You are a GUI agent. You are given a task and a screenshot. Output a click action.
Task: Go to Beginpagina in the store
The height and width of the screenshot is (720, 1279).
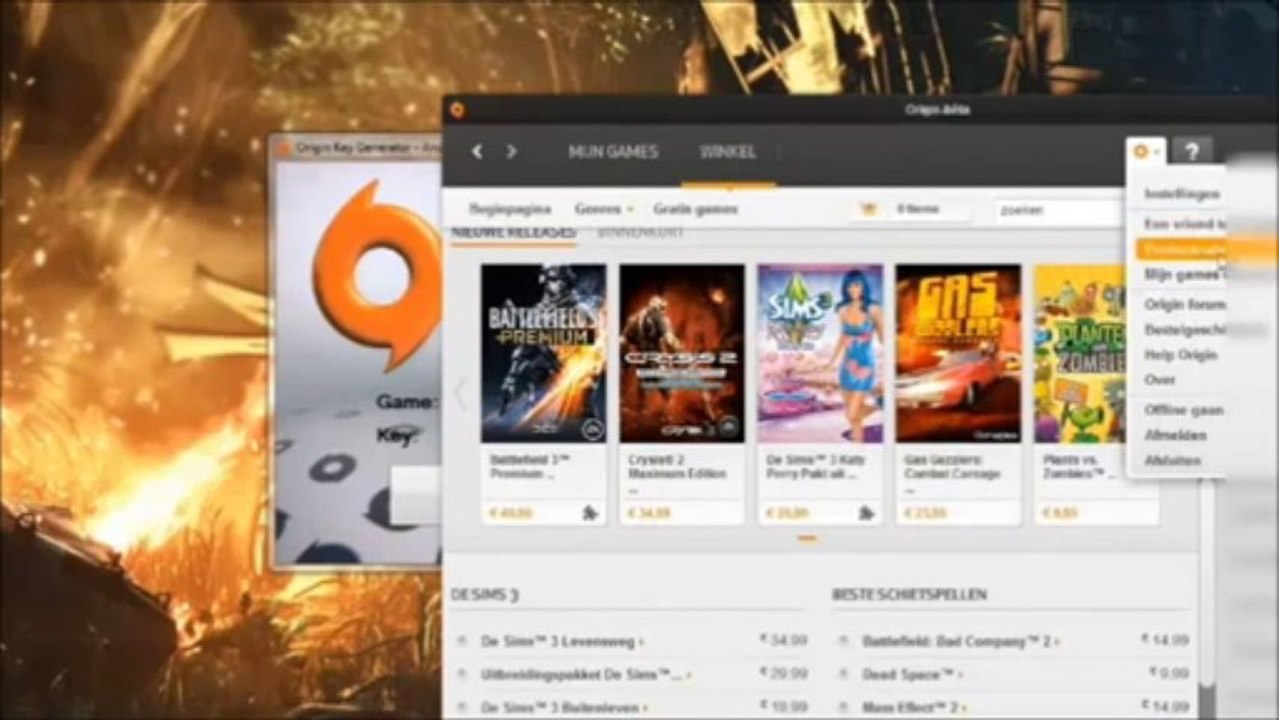click(x=510, y=210)
